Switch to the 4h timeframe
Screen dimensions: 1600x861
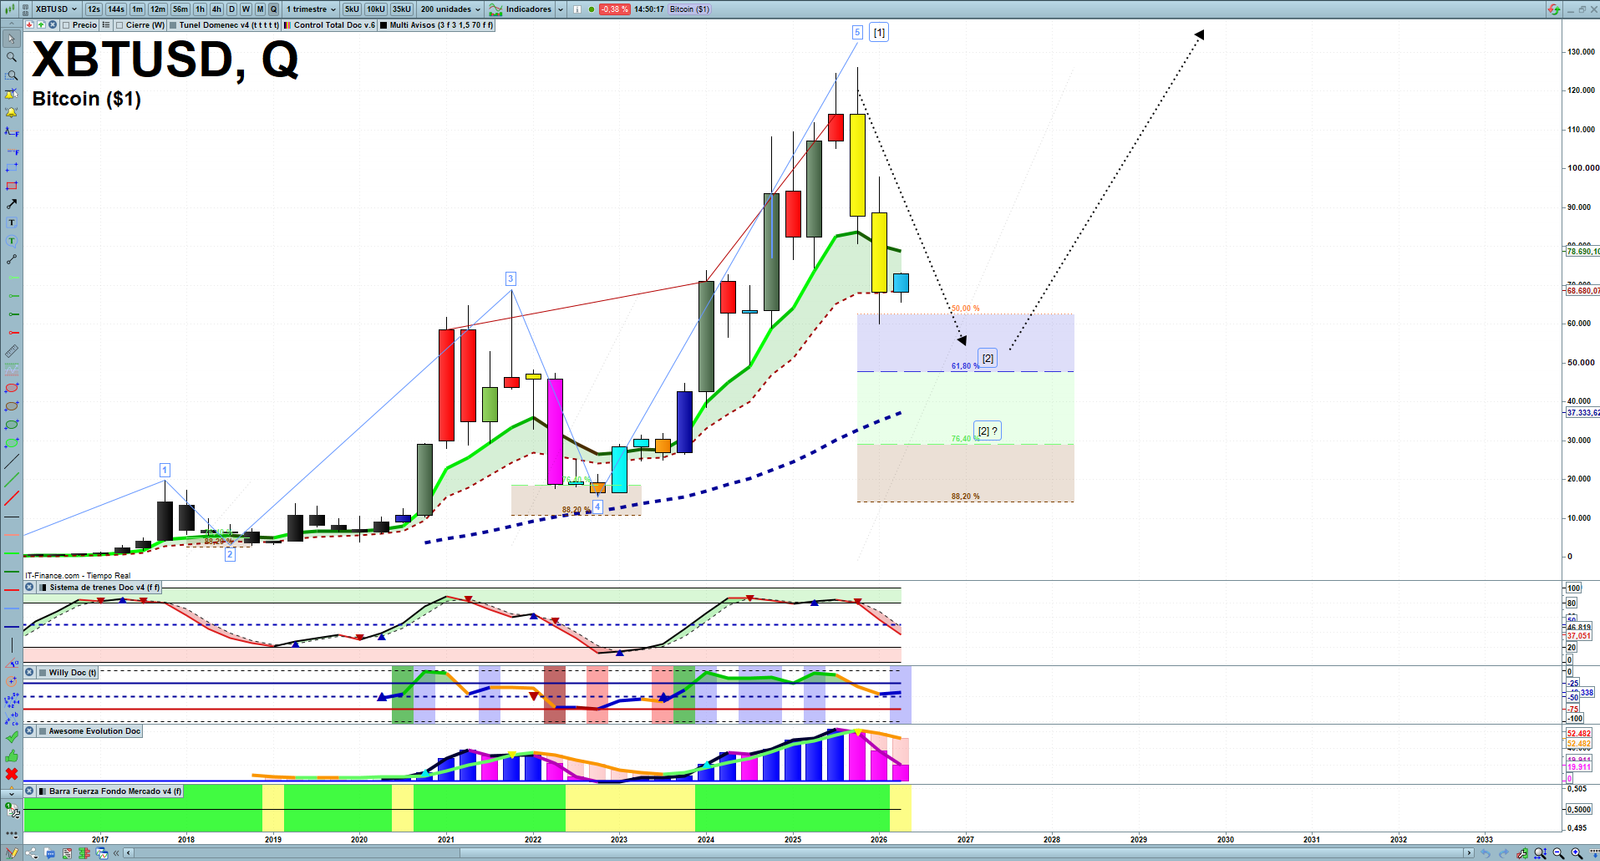pos(216,9)
